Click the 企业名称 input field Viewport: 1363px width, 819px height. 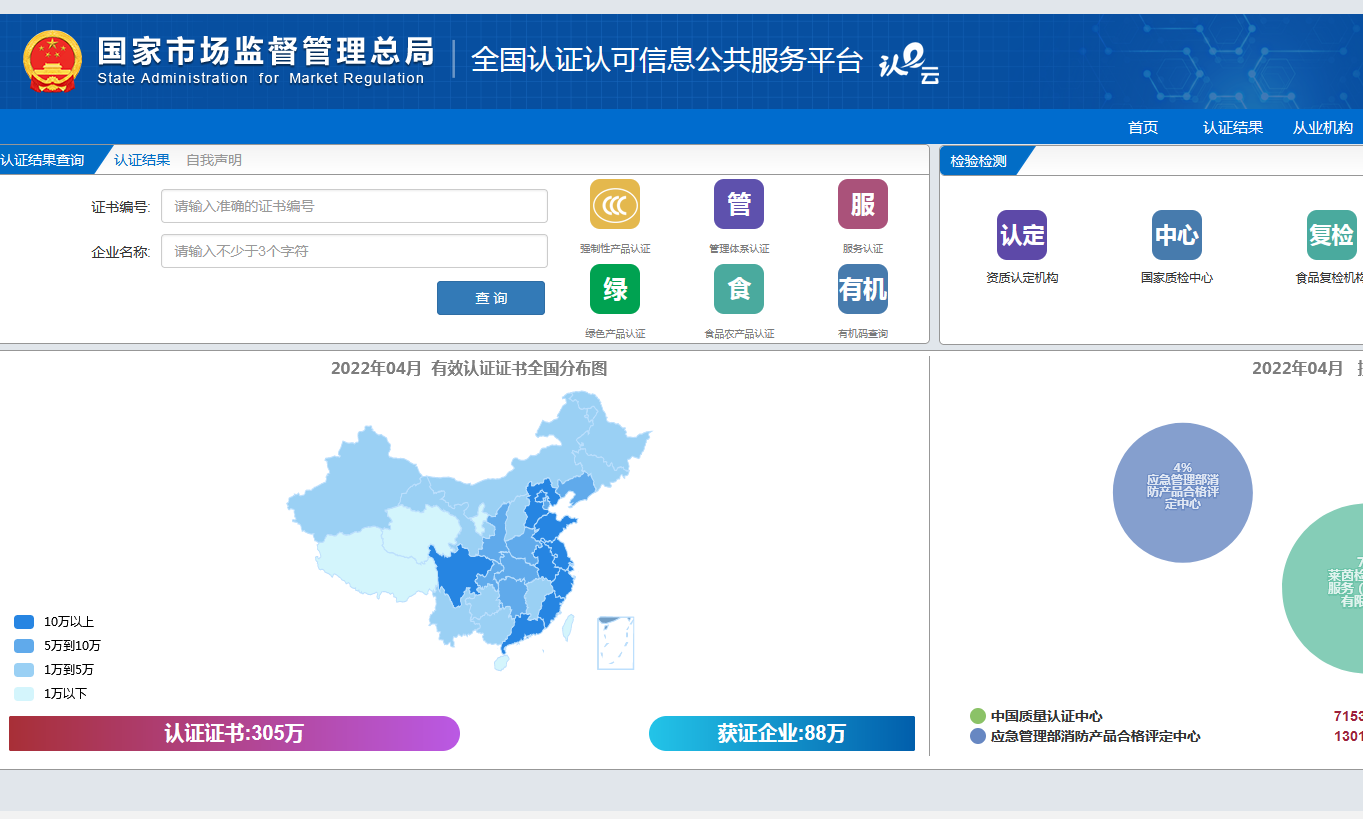[x=354, y=251]
